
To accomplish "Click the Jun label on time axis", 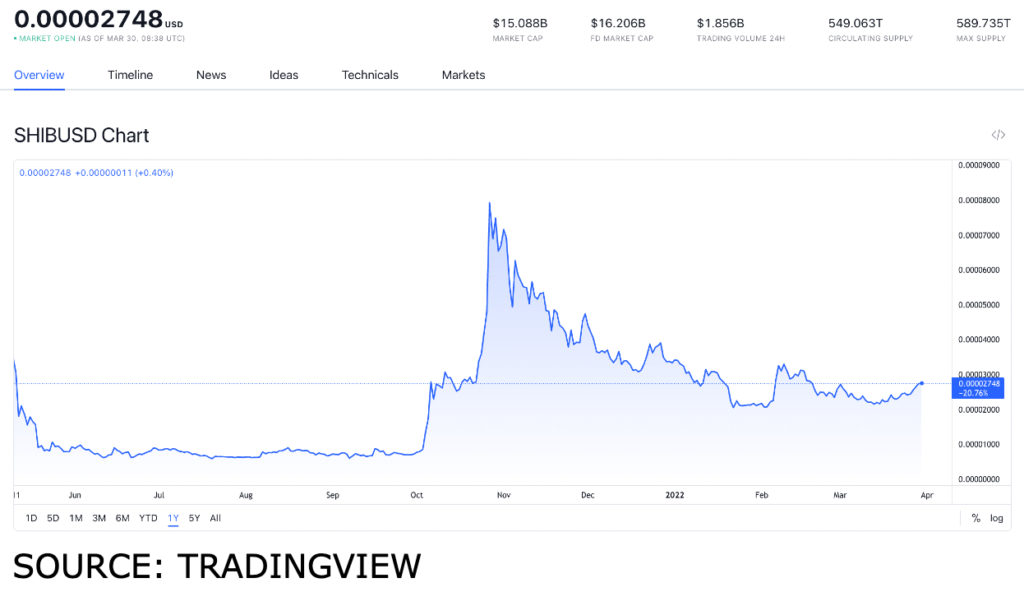I will point(75,495).
